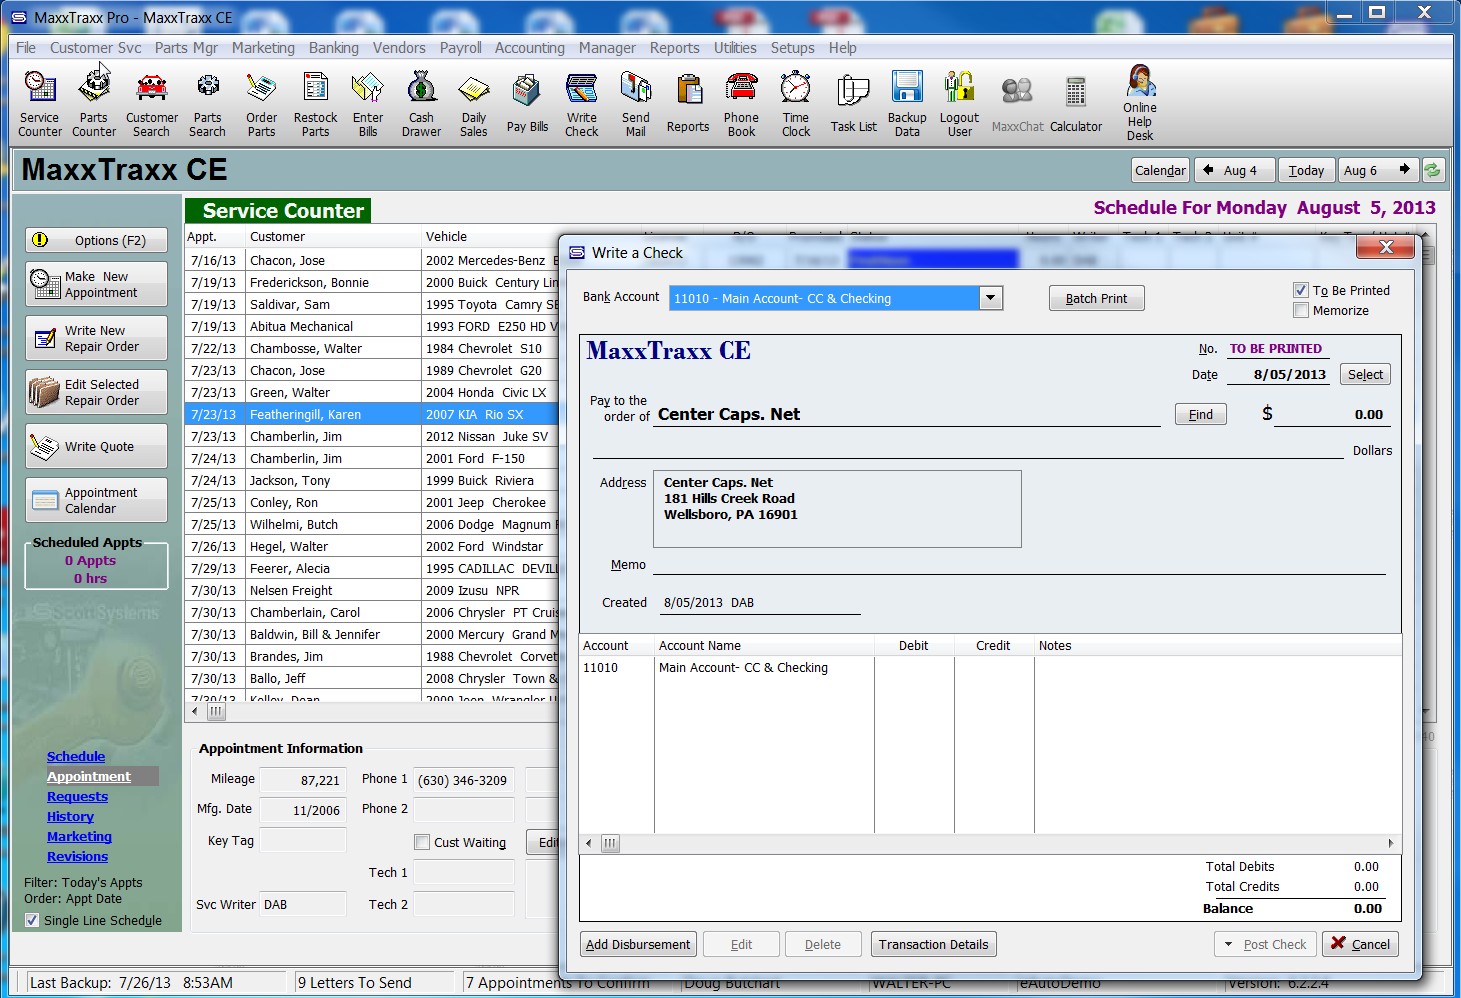Open the Banking menu

point(334,47)
